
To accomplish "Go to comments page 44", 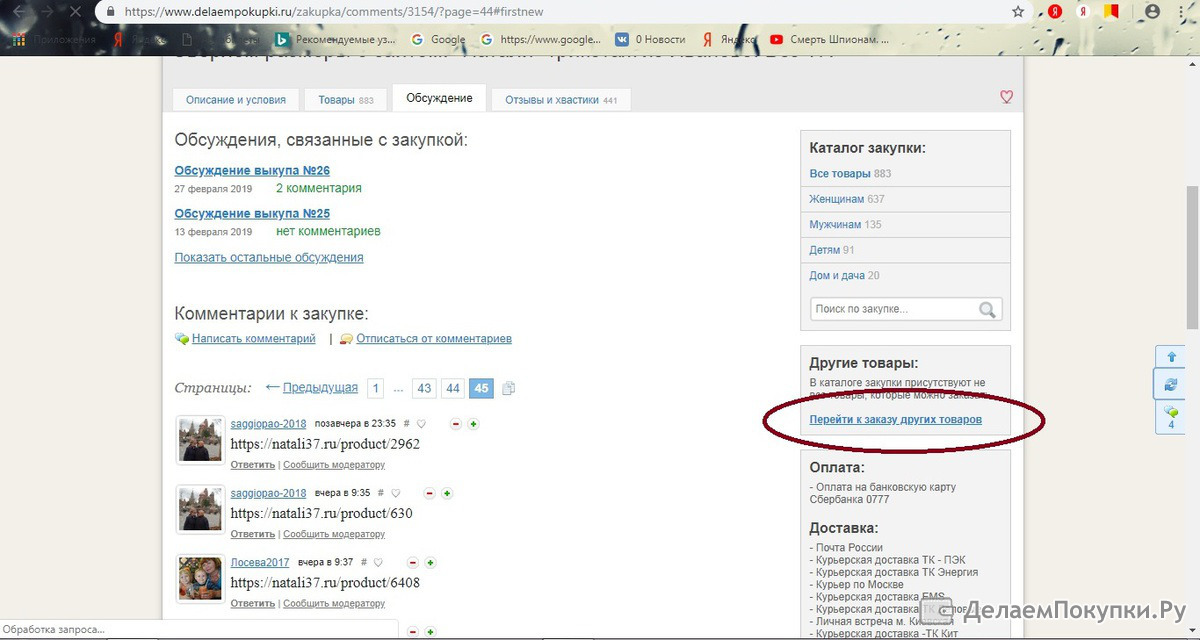I will pos(453,388).
